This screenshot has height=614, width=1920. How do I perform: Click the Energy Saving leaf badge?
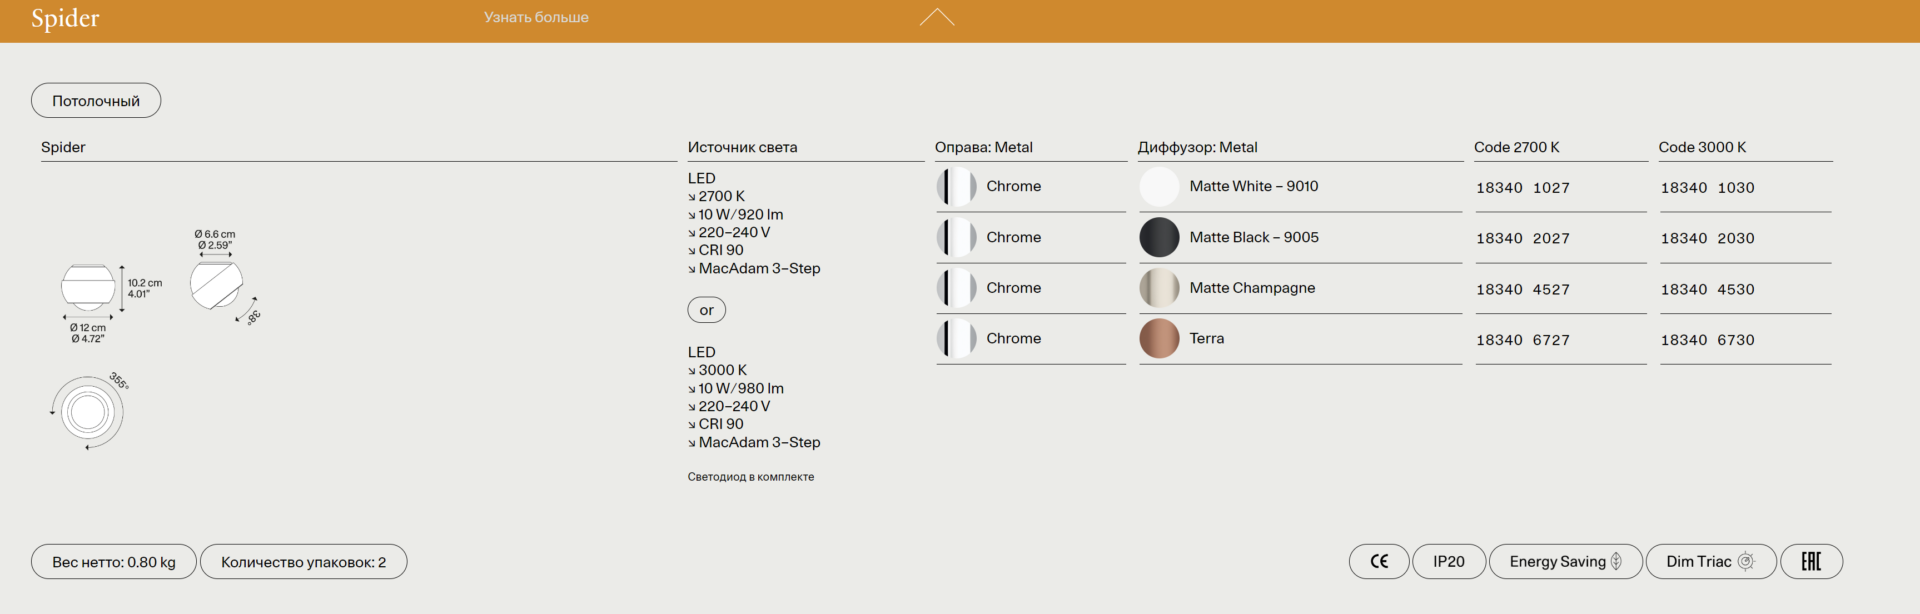tap(1565, 562)
